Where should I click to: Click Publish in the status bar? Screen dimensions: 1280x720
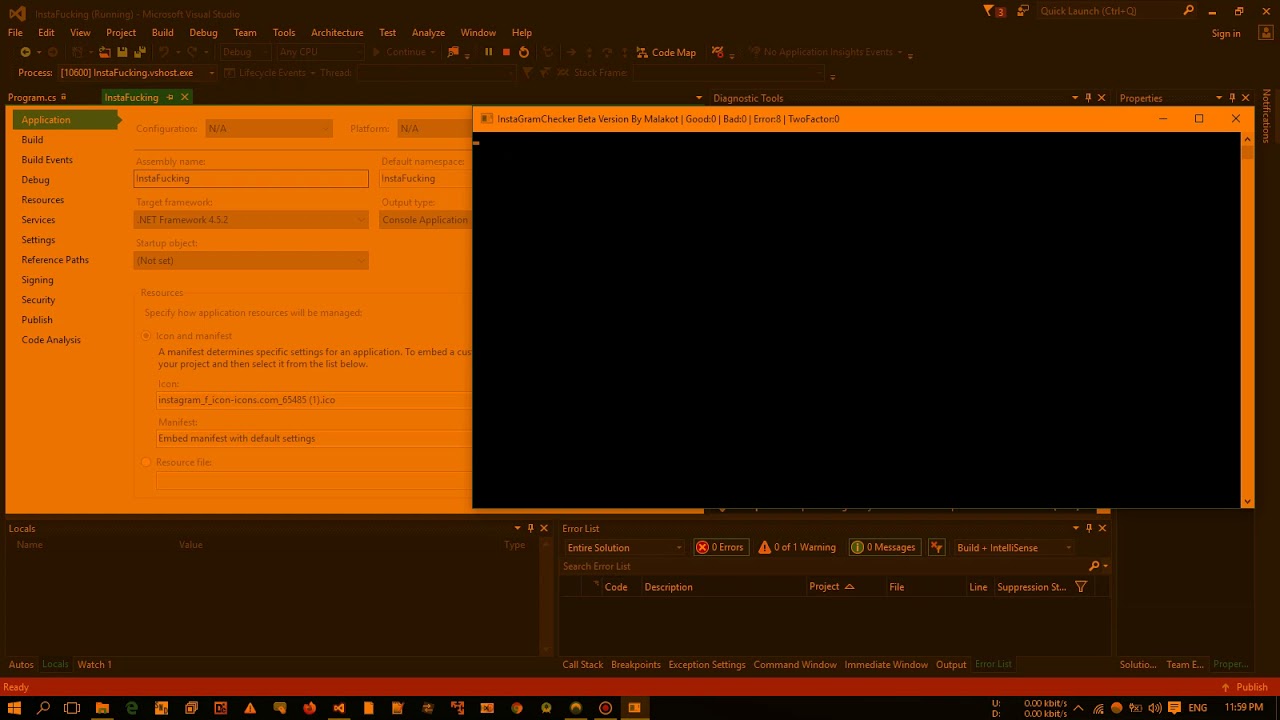(x=1245, y=687)
